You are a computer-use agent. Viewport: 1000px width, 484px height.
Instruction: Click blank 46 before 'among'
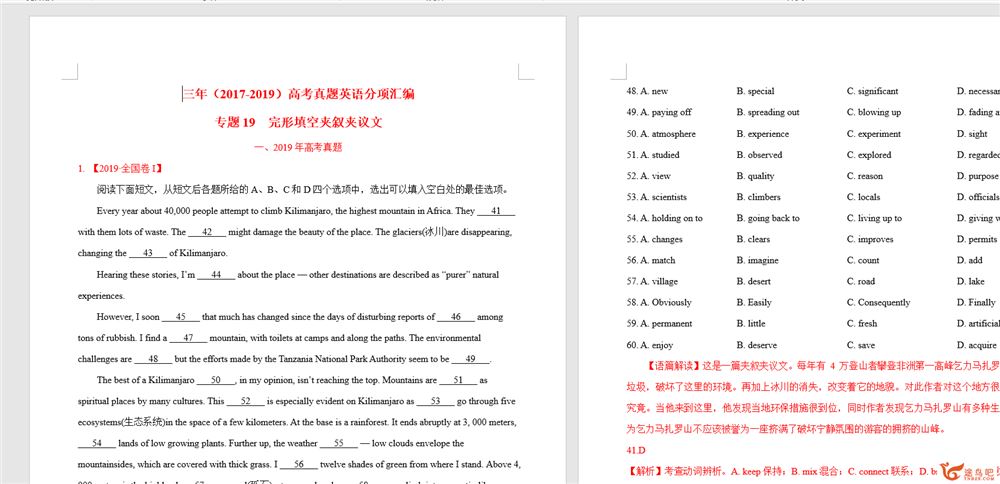pos(456,317)
